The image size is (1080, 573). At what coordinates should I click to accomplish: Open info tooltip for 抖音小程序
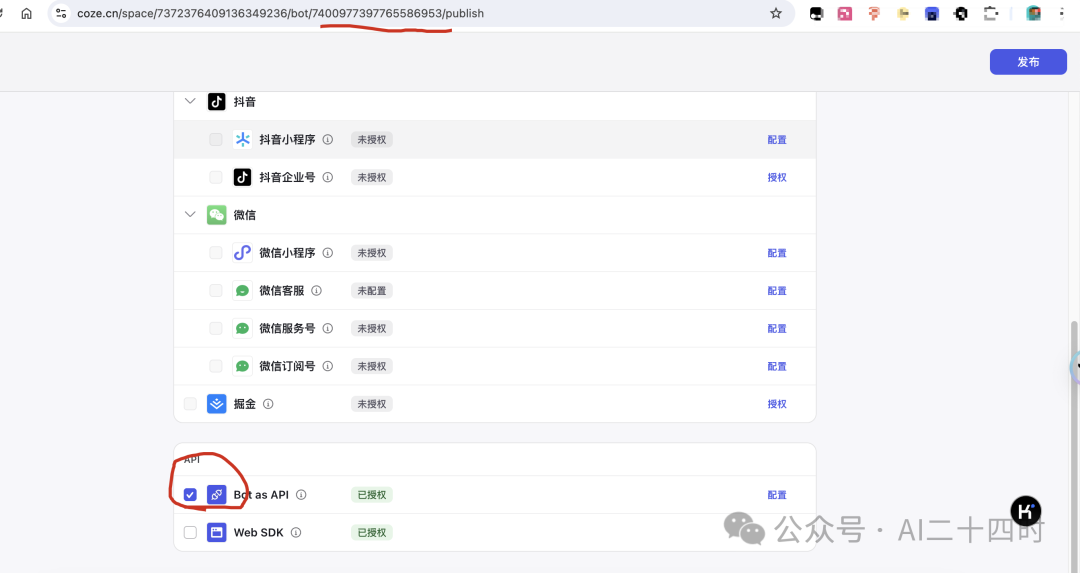coord(328,139)
